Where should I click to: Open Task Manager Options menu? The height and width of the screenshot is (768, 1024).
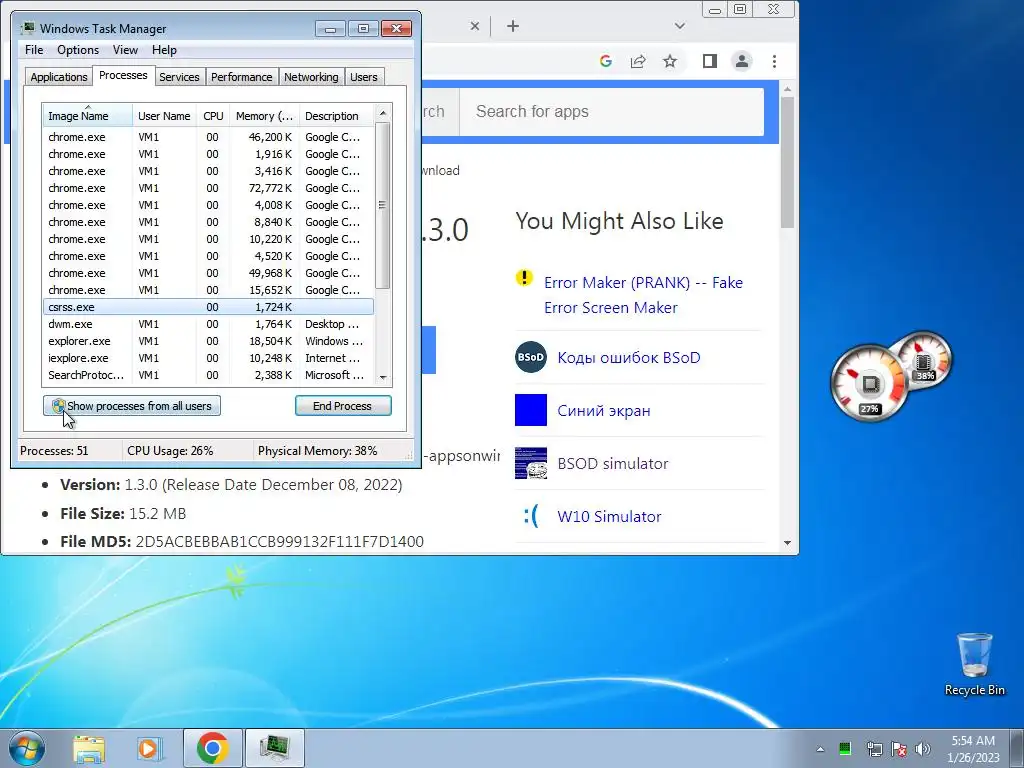point(78,50)
